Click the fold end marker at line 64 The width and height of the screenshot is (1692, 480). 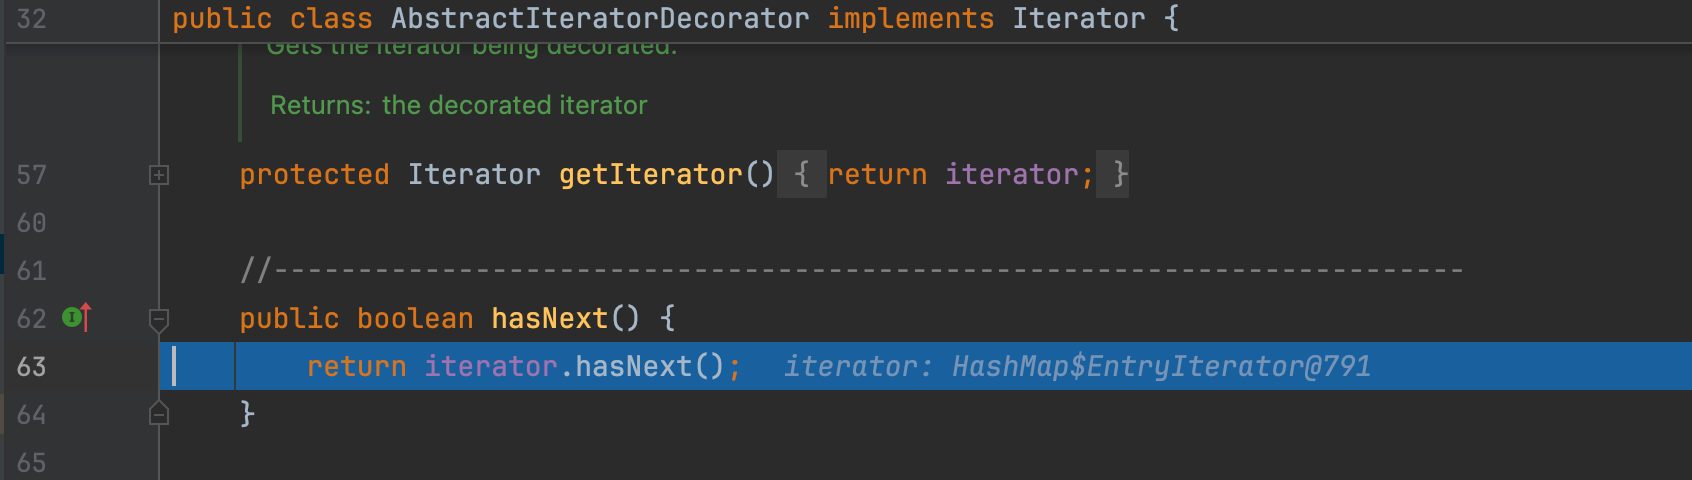(158, 414)
